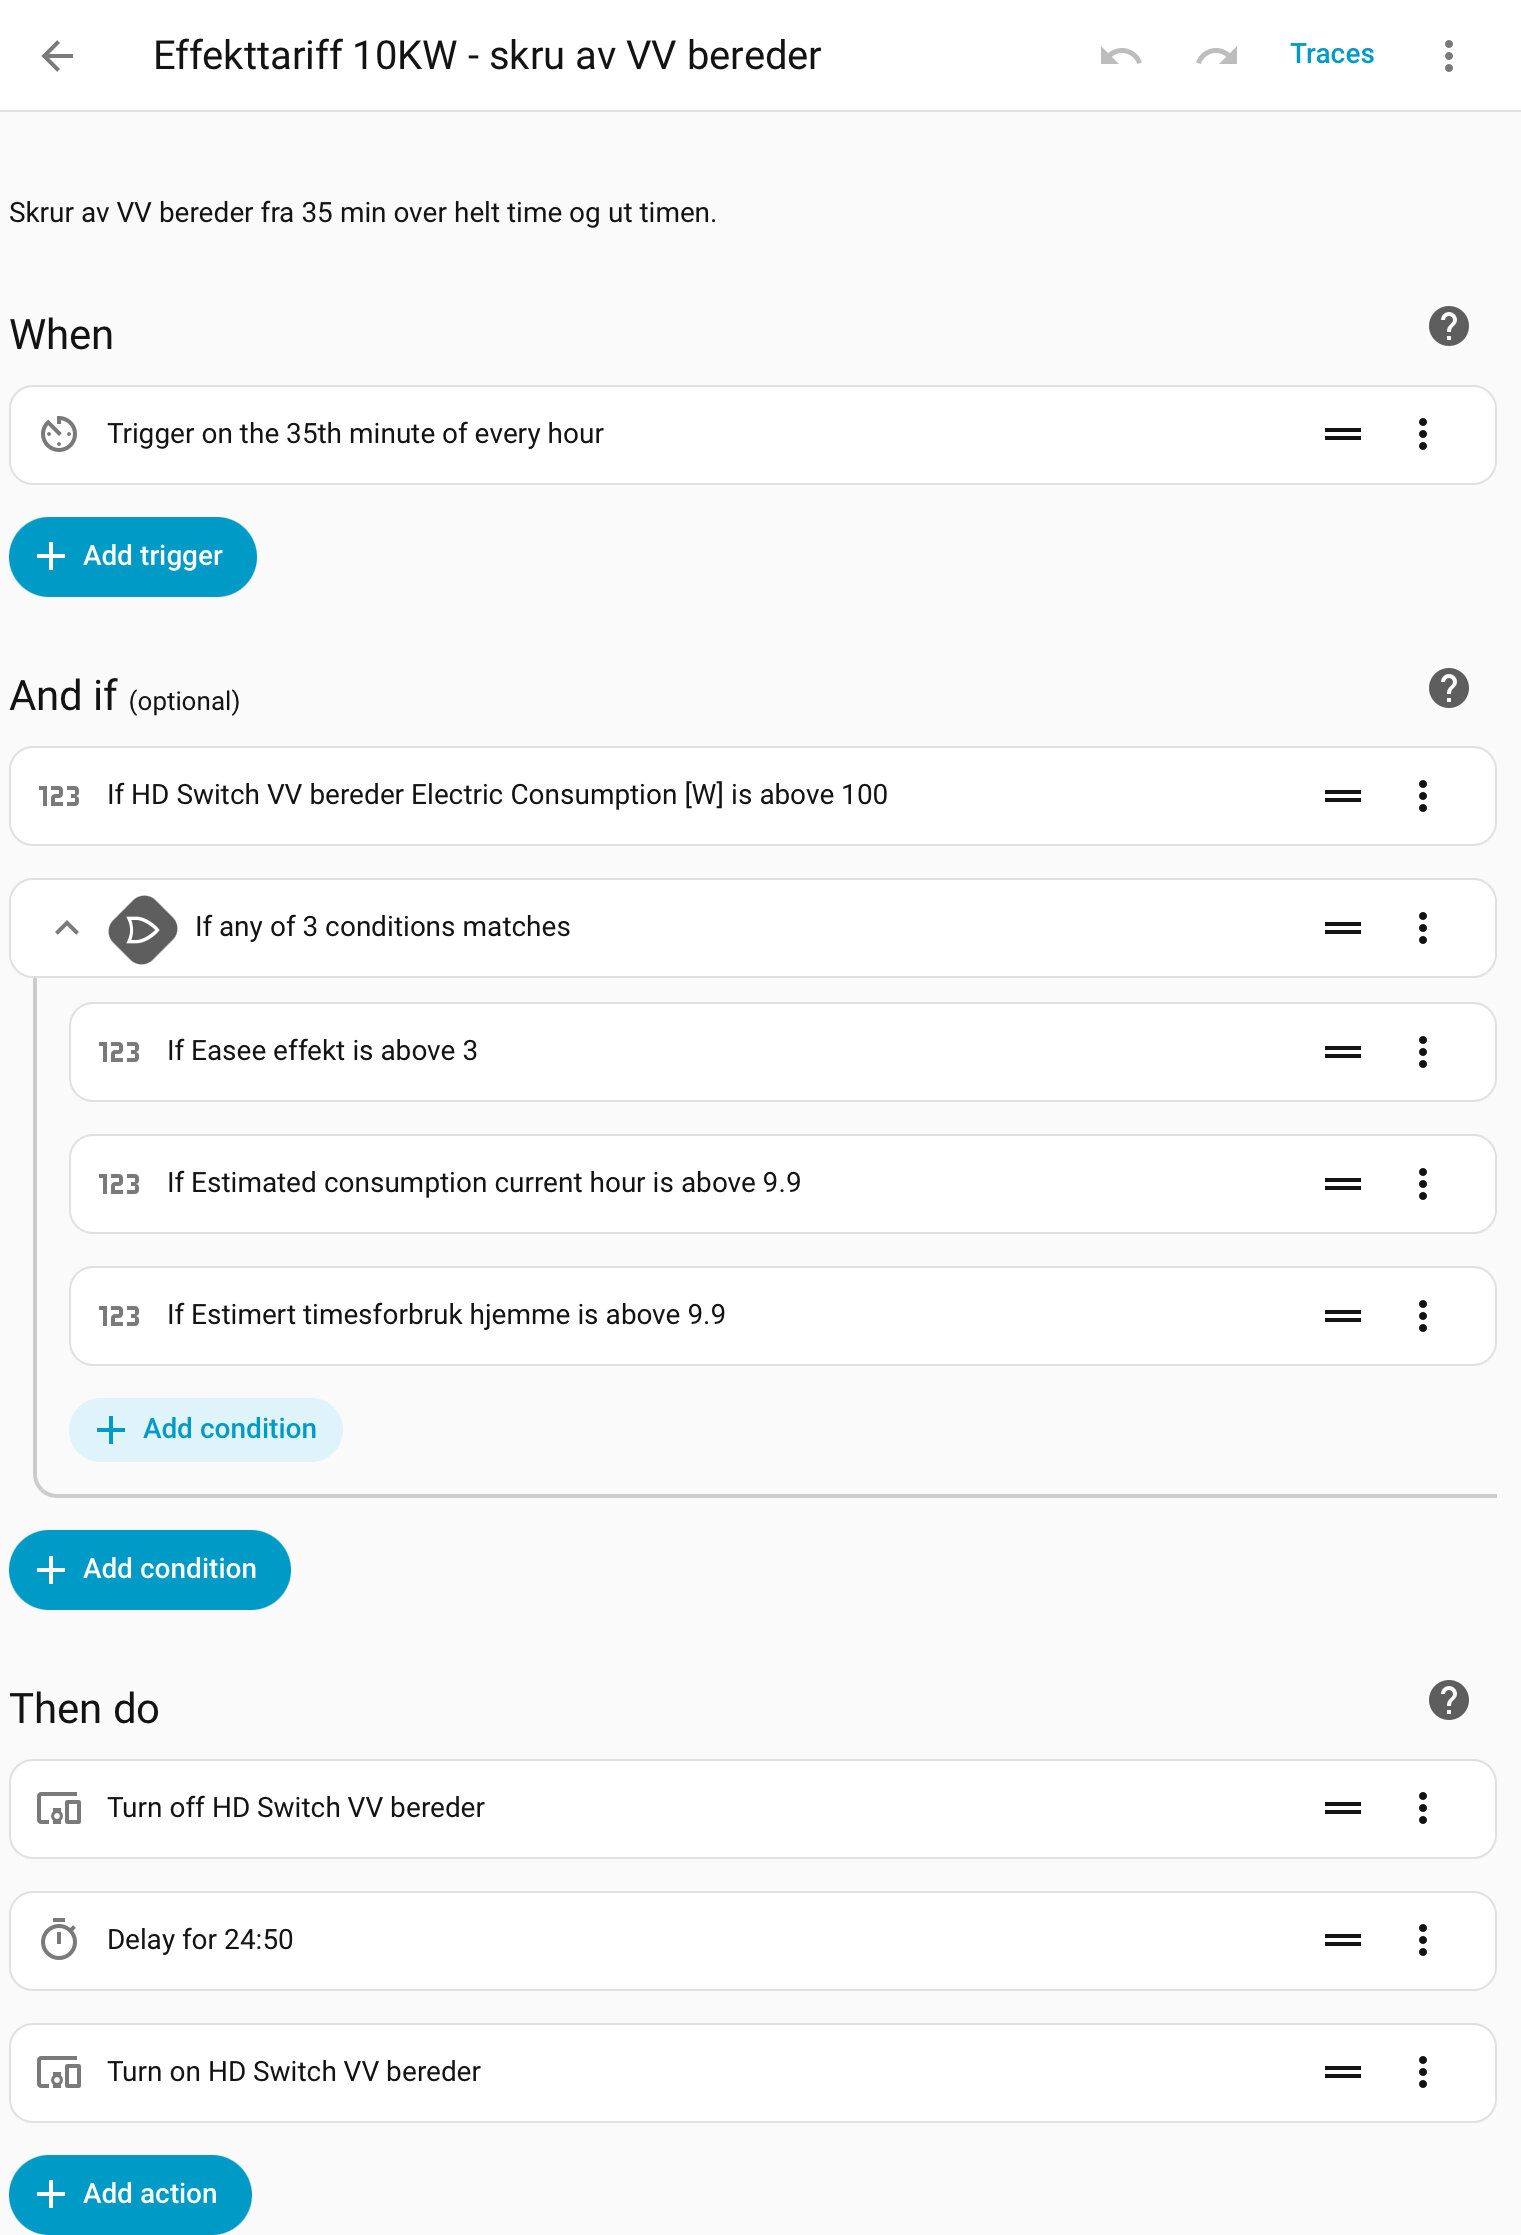Open options for HD Switch consumption condition
This screenshot has height=2235, width=1521.
click(x=1422, y=796)
